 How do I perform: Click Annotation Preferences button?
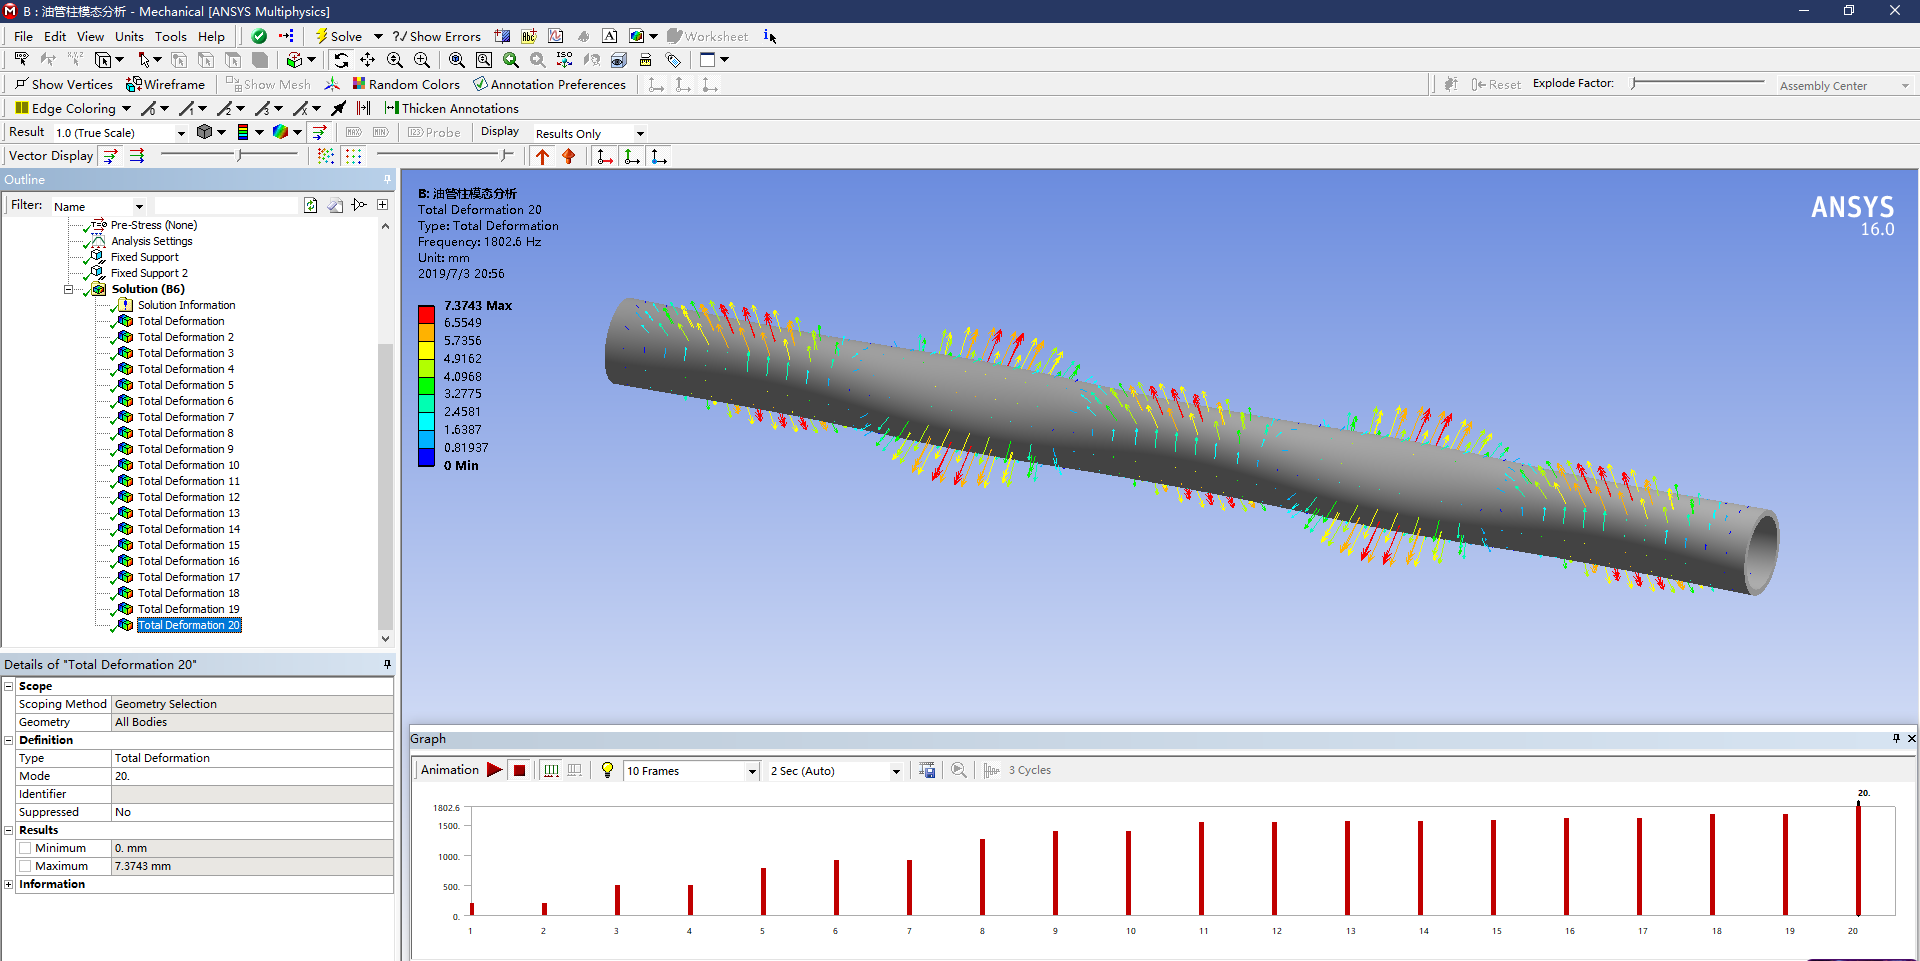(x=549, y=85)
